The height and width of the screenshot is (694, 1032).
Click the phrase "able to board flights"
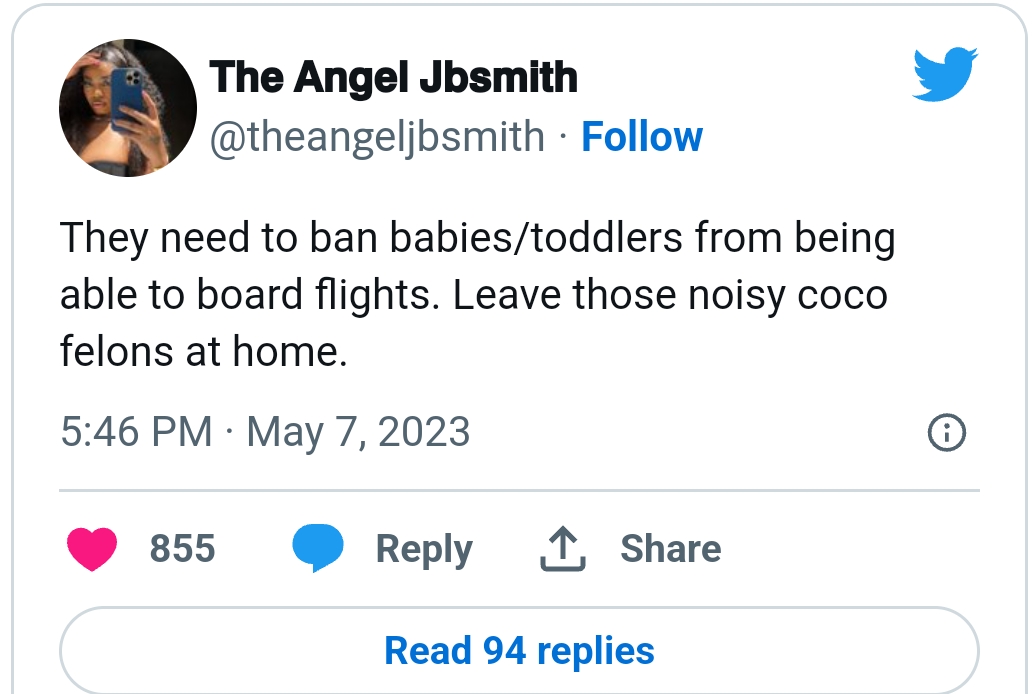[x=250, y=297]
